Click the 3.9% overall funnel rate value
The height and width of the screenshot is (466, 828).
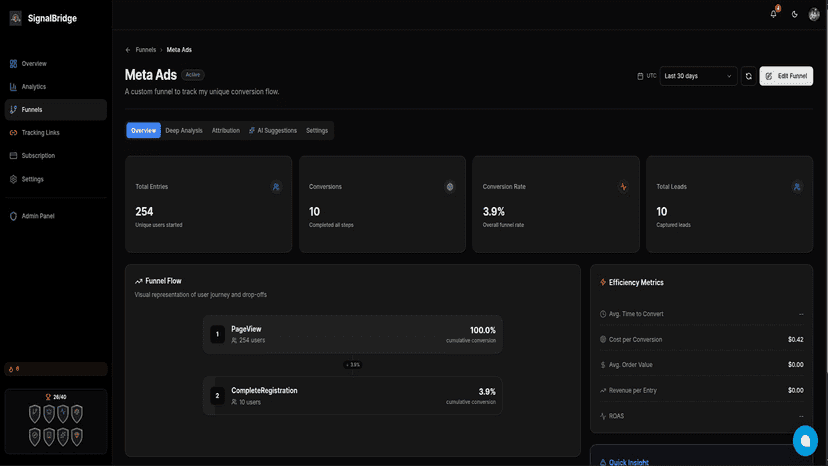coord(494,212)
